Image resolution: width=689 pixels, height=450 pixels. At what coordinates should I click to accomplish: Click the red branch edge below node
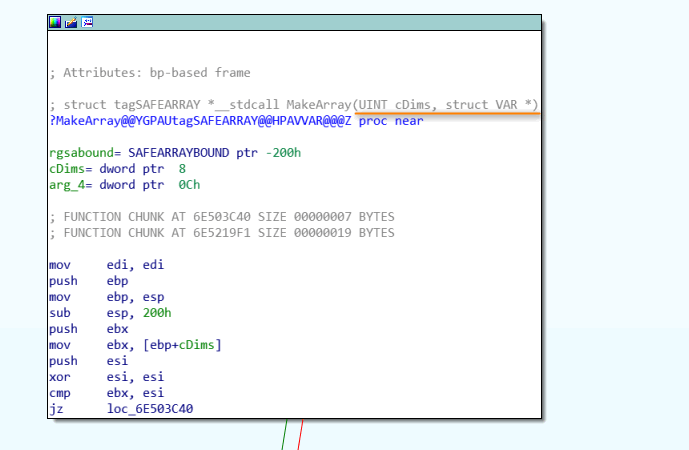299,436
